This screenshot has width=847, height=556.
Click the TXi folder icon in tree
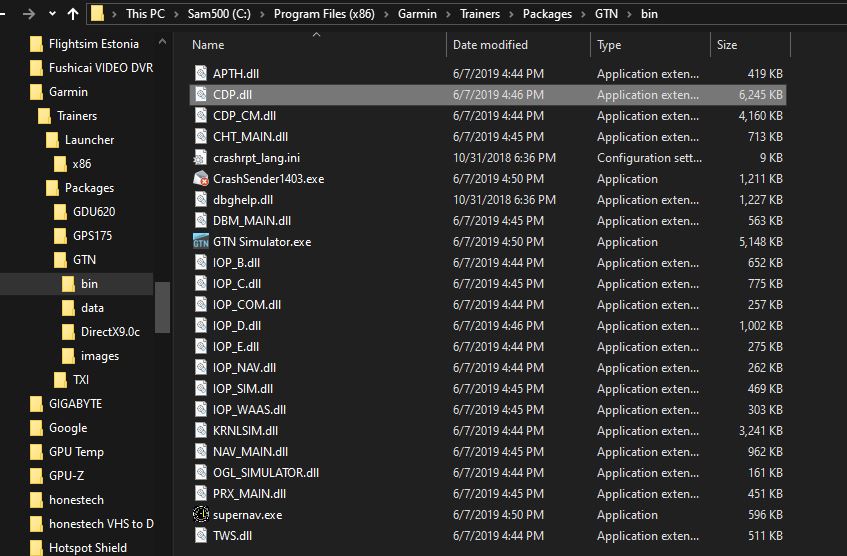[x=60, y=380]
